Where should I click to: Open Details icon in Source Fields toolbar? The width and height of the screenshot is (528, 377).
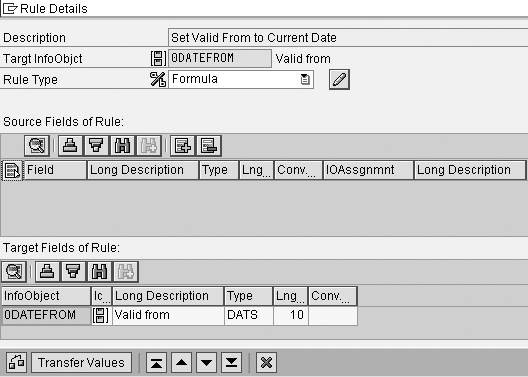pyautogui.click(x=37, y=146)
